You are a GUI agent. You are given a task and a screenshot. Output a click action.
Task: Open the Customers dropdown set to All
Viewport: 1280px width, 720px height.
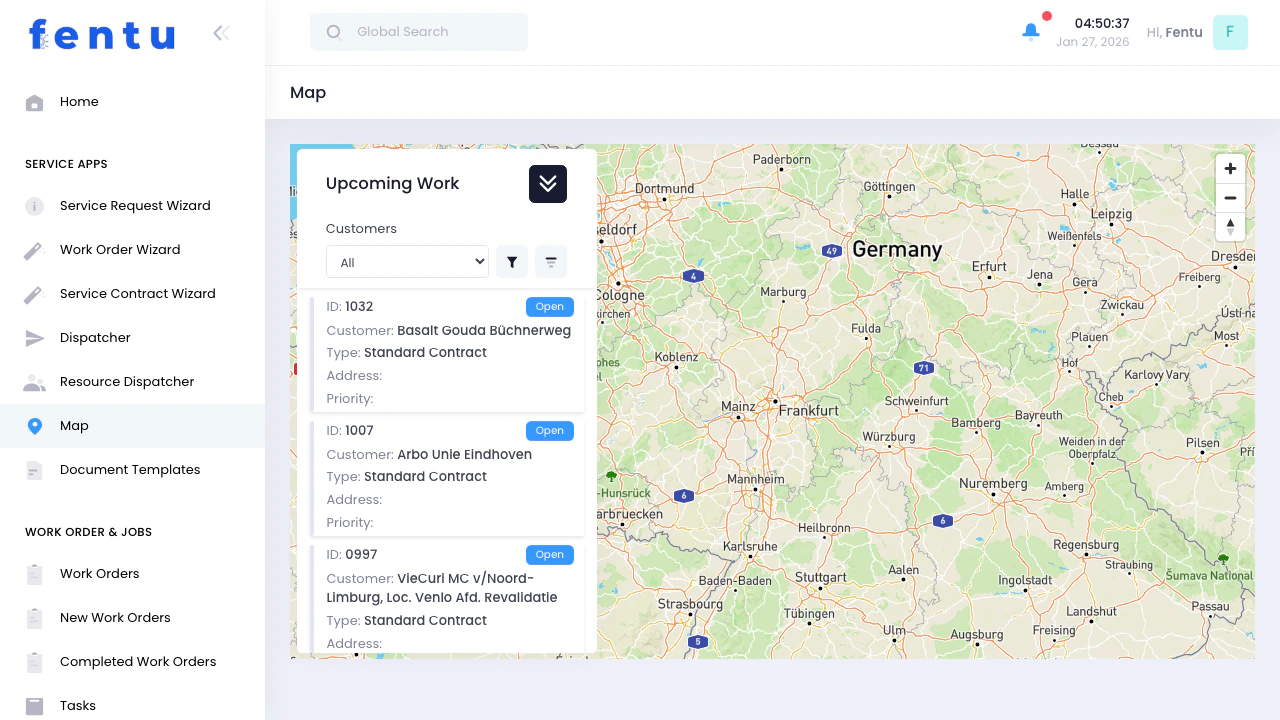coord(407,261)
